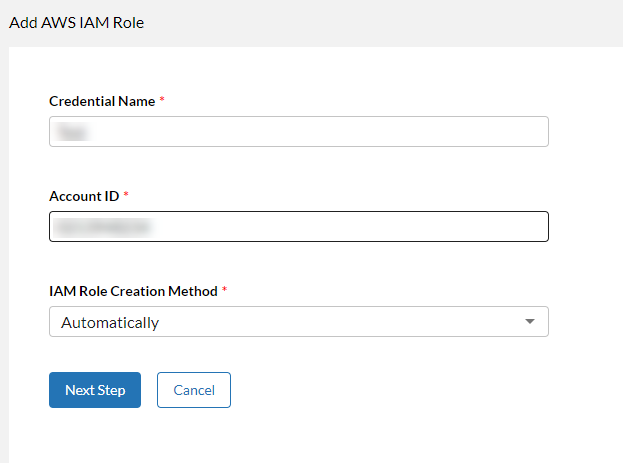Screen dimensions: 623x463
Task: Click the Credential Name input field
Action: tap(298, 132)
